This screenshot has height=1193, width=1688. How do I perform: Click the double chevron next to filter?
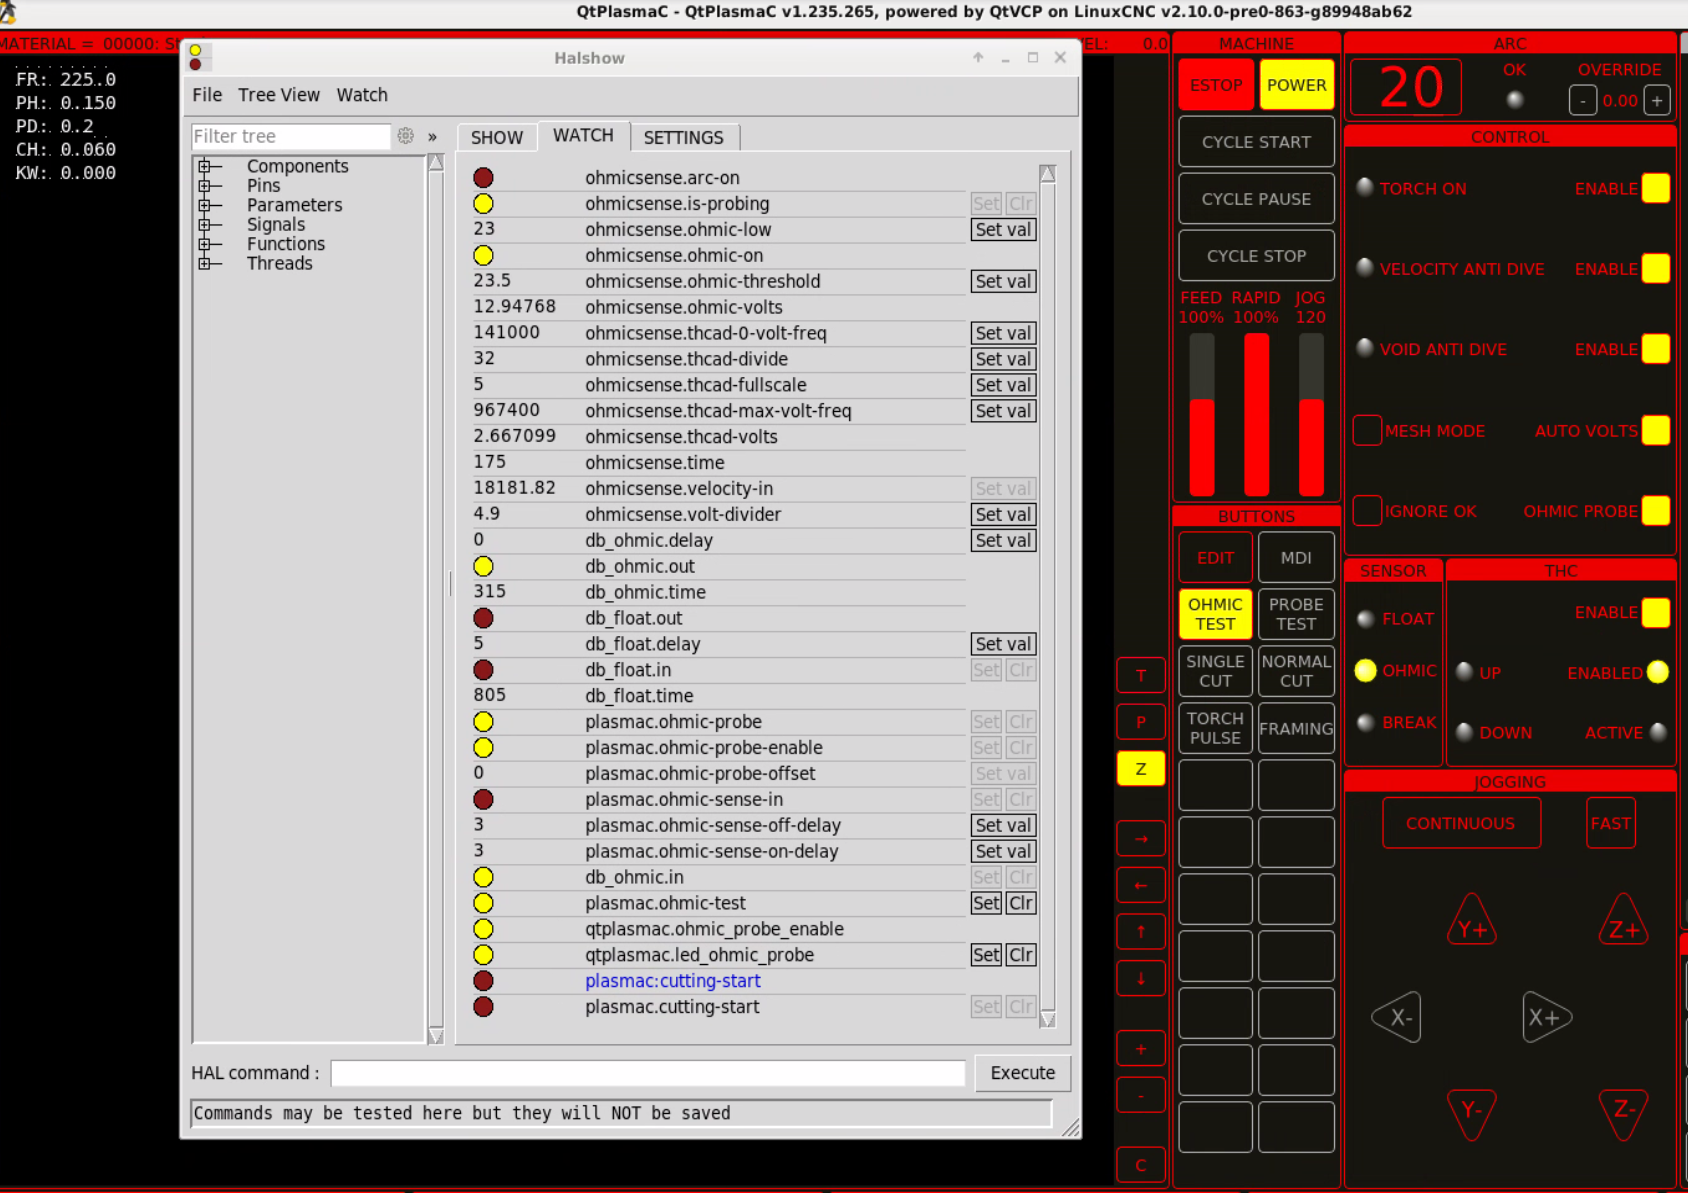point(432,137)
